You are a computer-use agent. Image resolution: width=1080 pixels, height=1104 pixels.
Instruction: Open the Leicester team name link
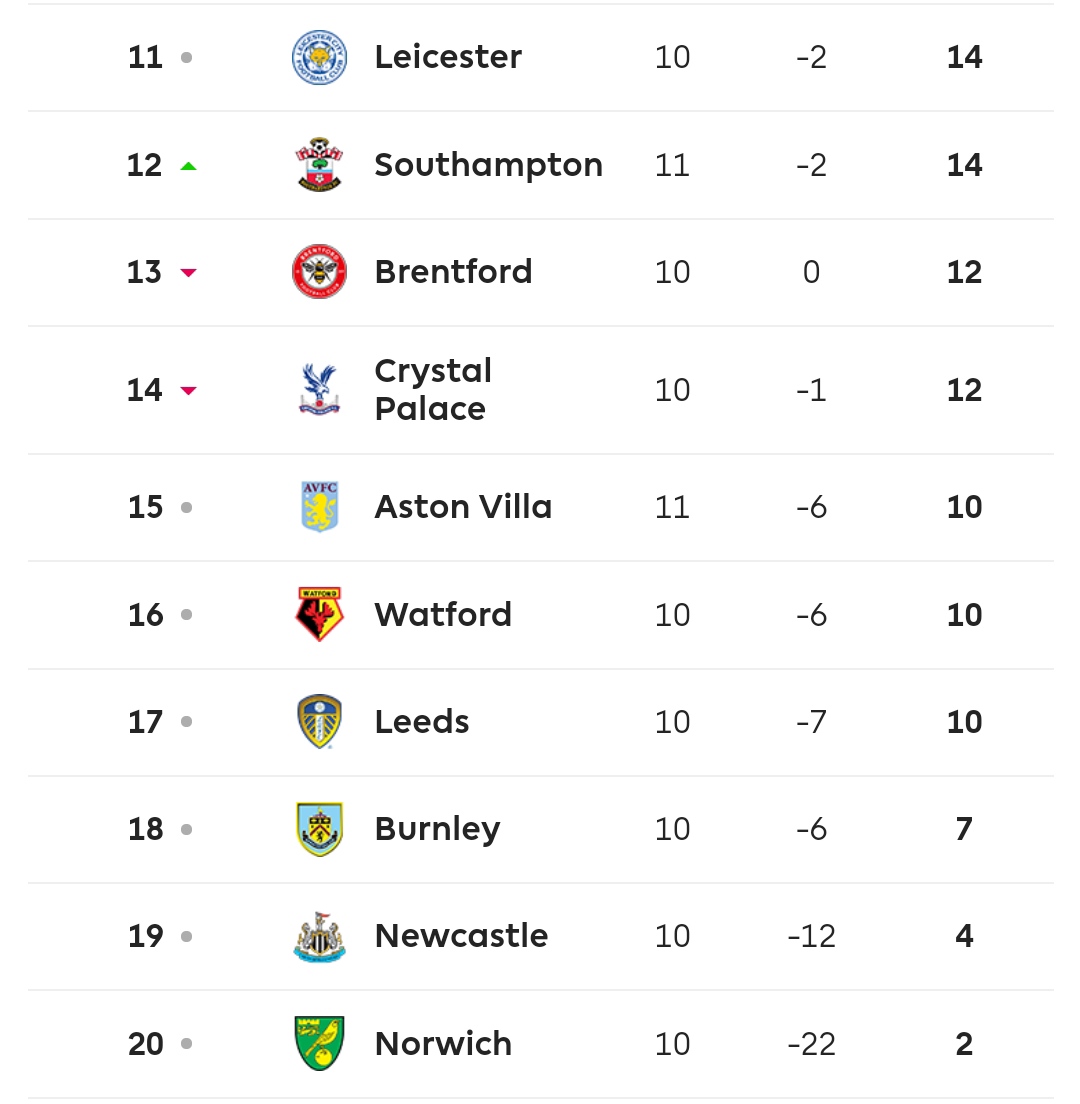coord(448,57)
